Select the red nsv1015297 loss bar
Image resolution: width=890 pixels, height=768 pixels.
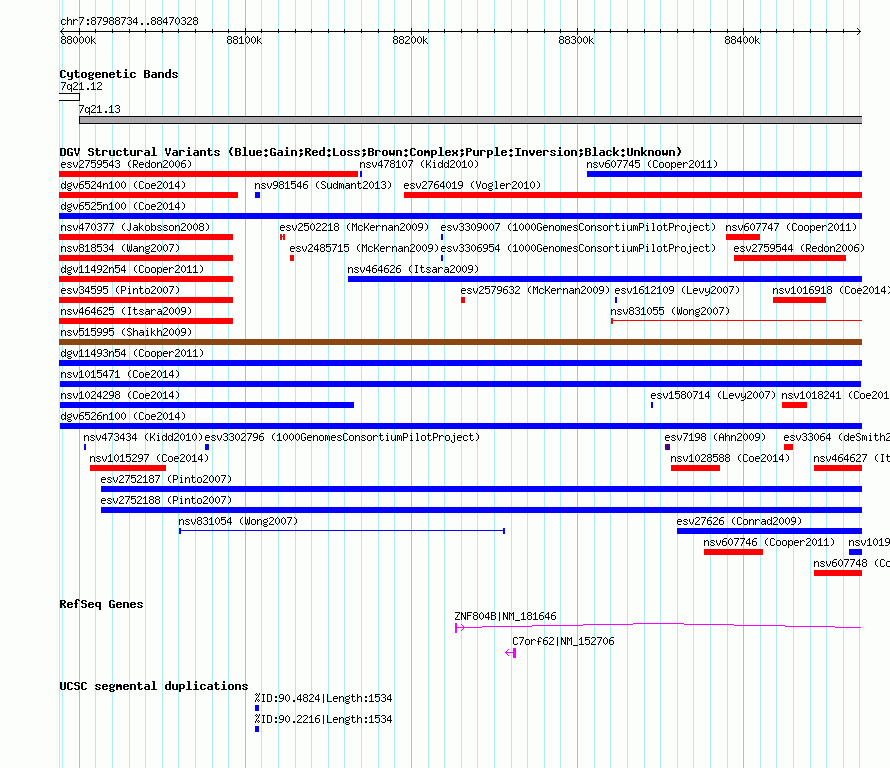coord(128,468)
